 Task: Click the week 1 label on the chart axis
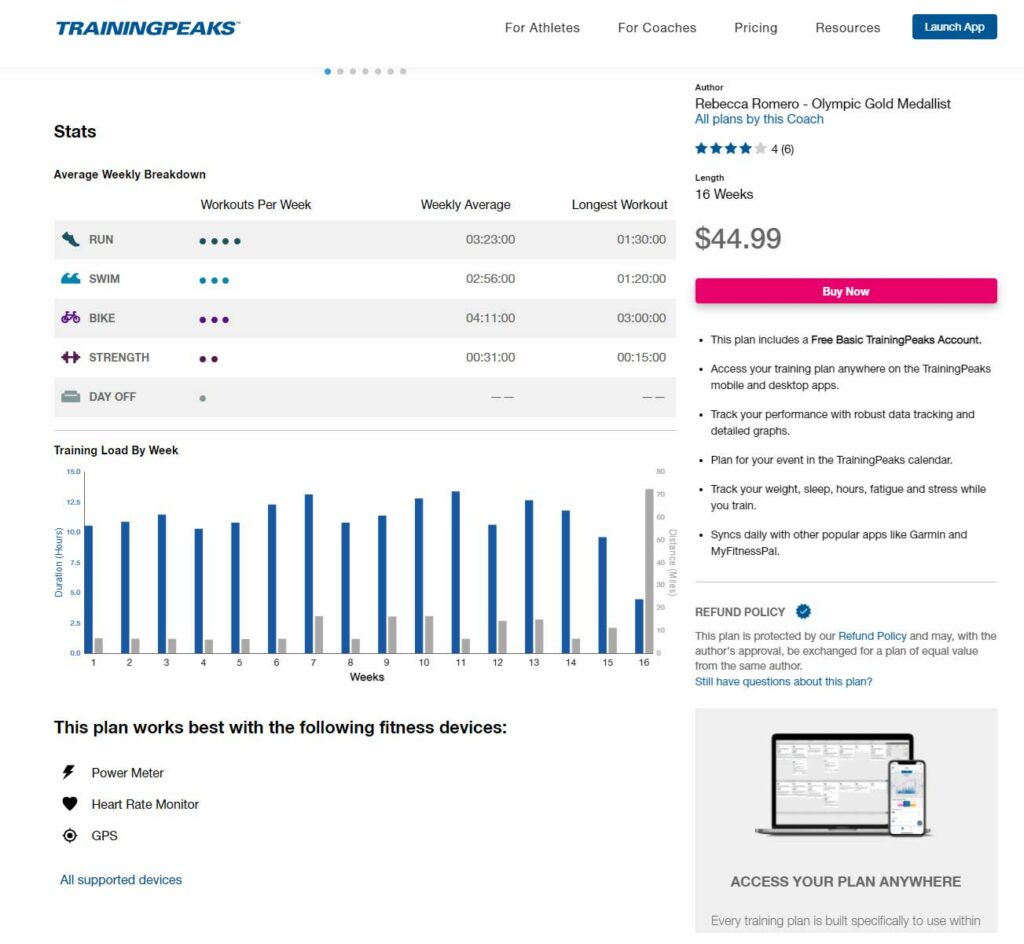coord(93,662)
